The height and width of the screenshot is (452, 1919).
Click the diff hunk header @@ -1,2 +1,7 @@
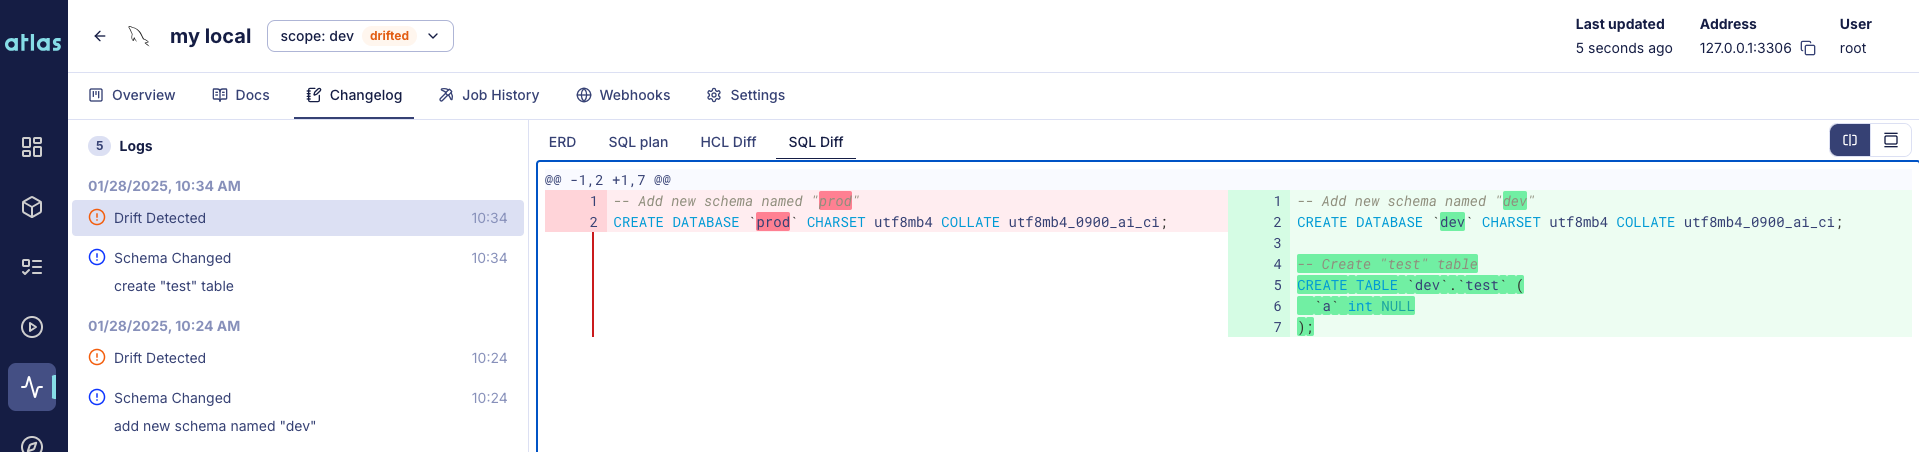point(608,180)
